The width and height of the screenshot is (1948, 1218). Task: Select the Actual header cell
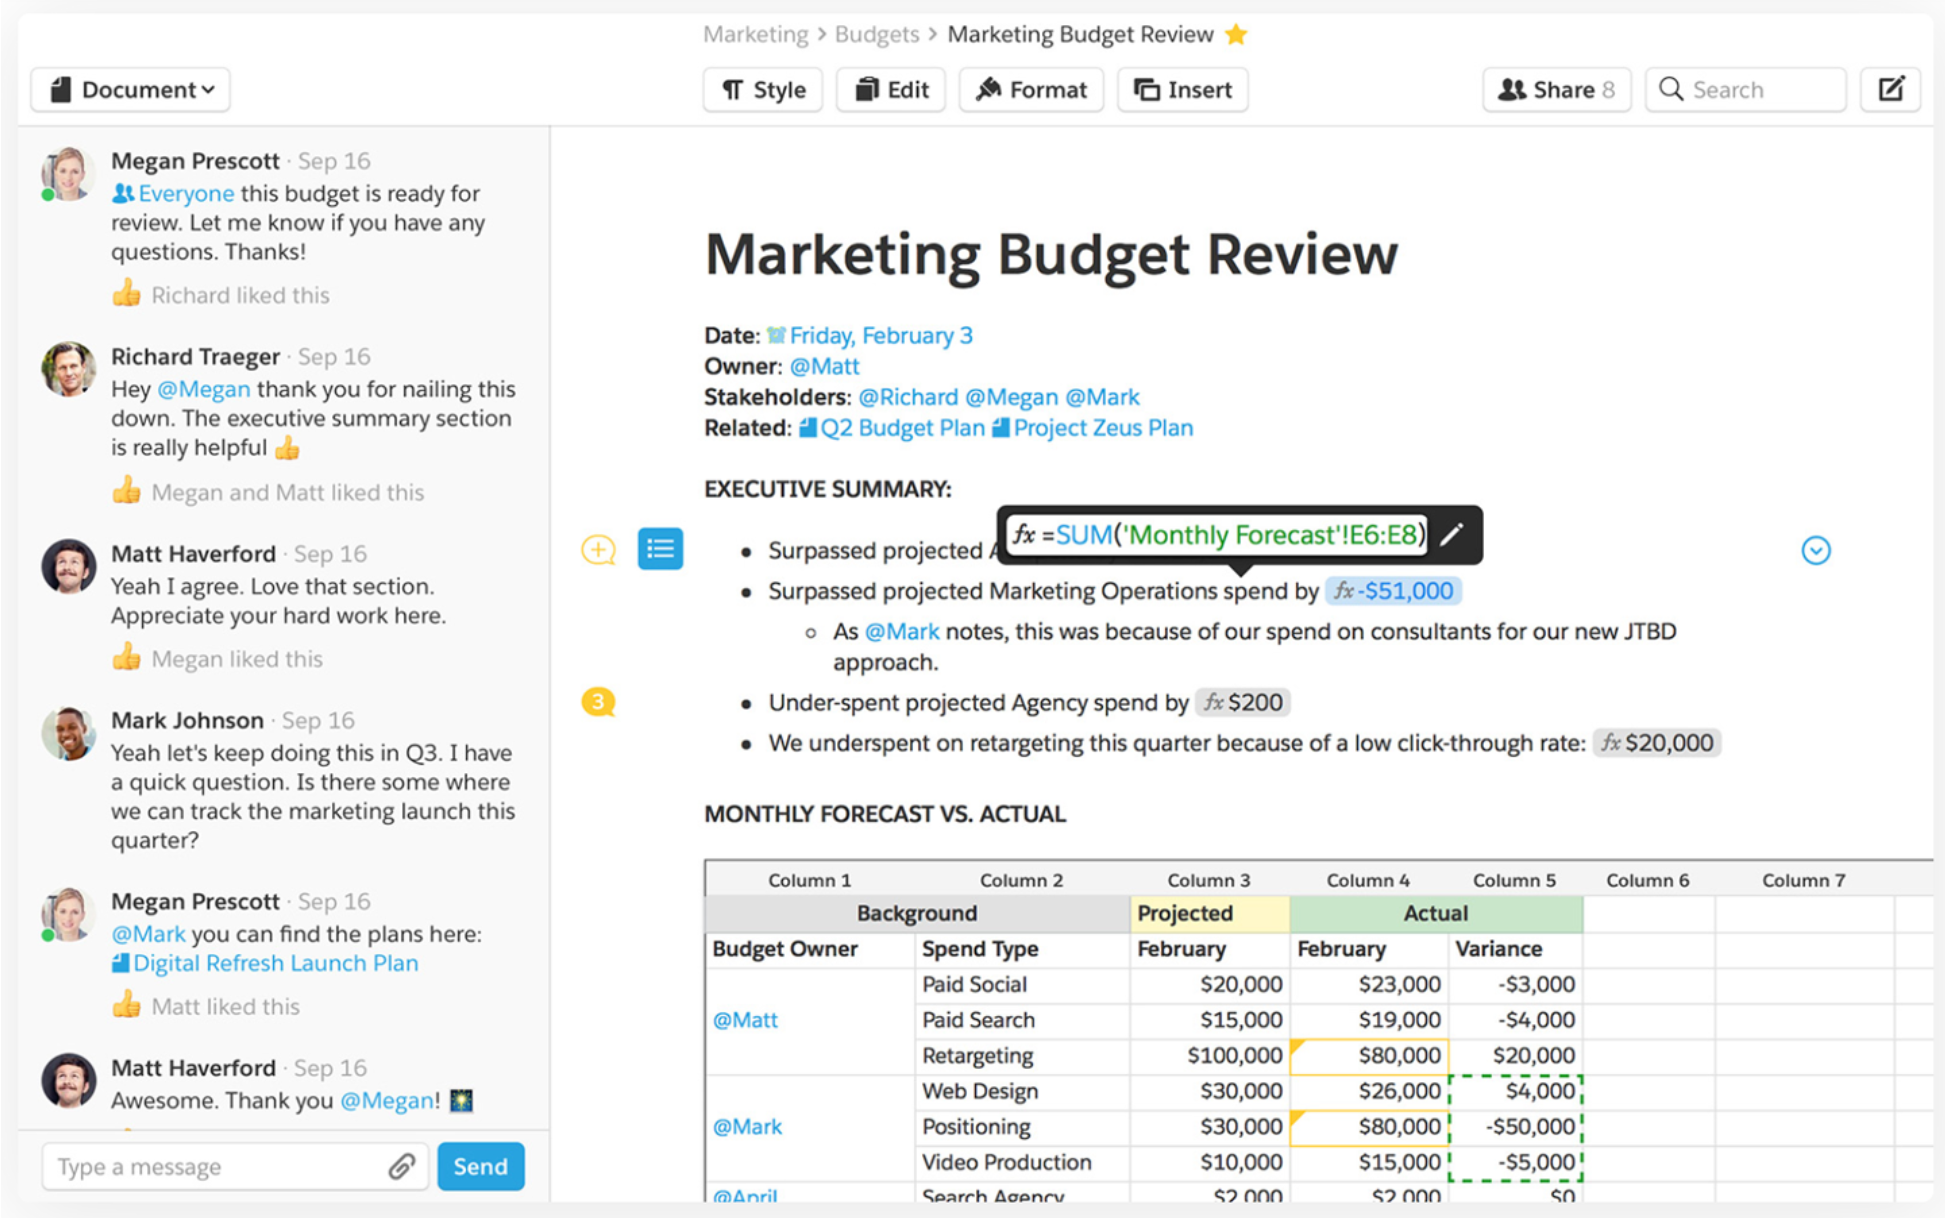point(1435,913)
